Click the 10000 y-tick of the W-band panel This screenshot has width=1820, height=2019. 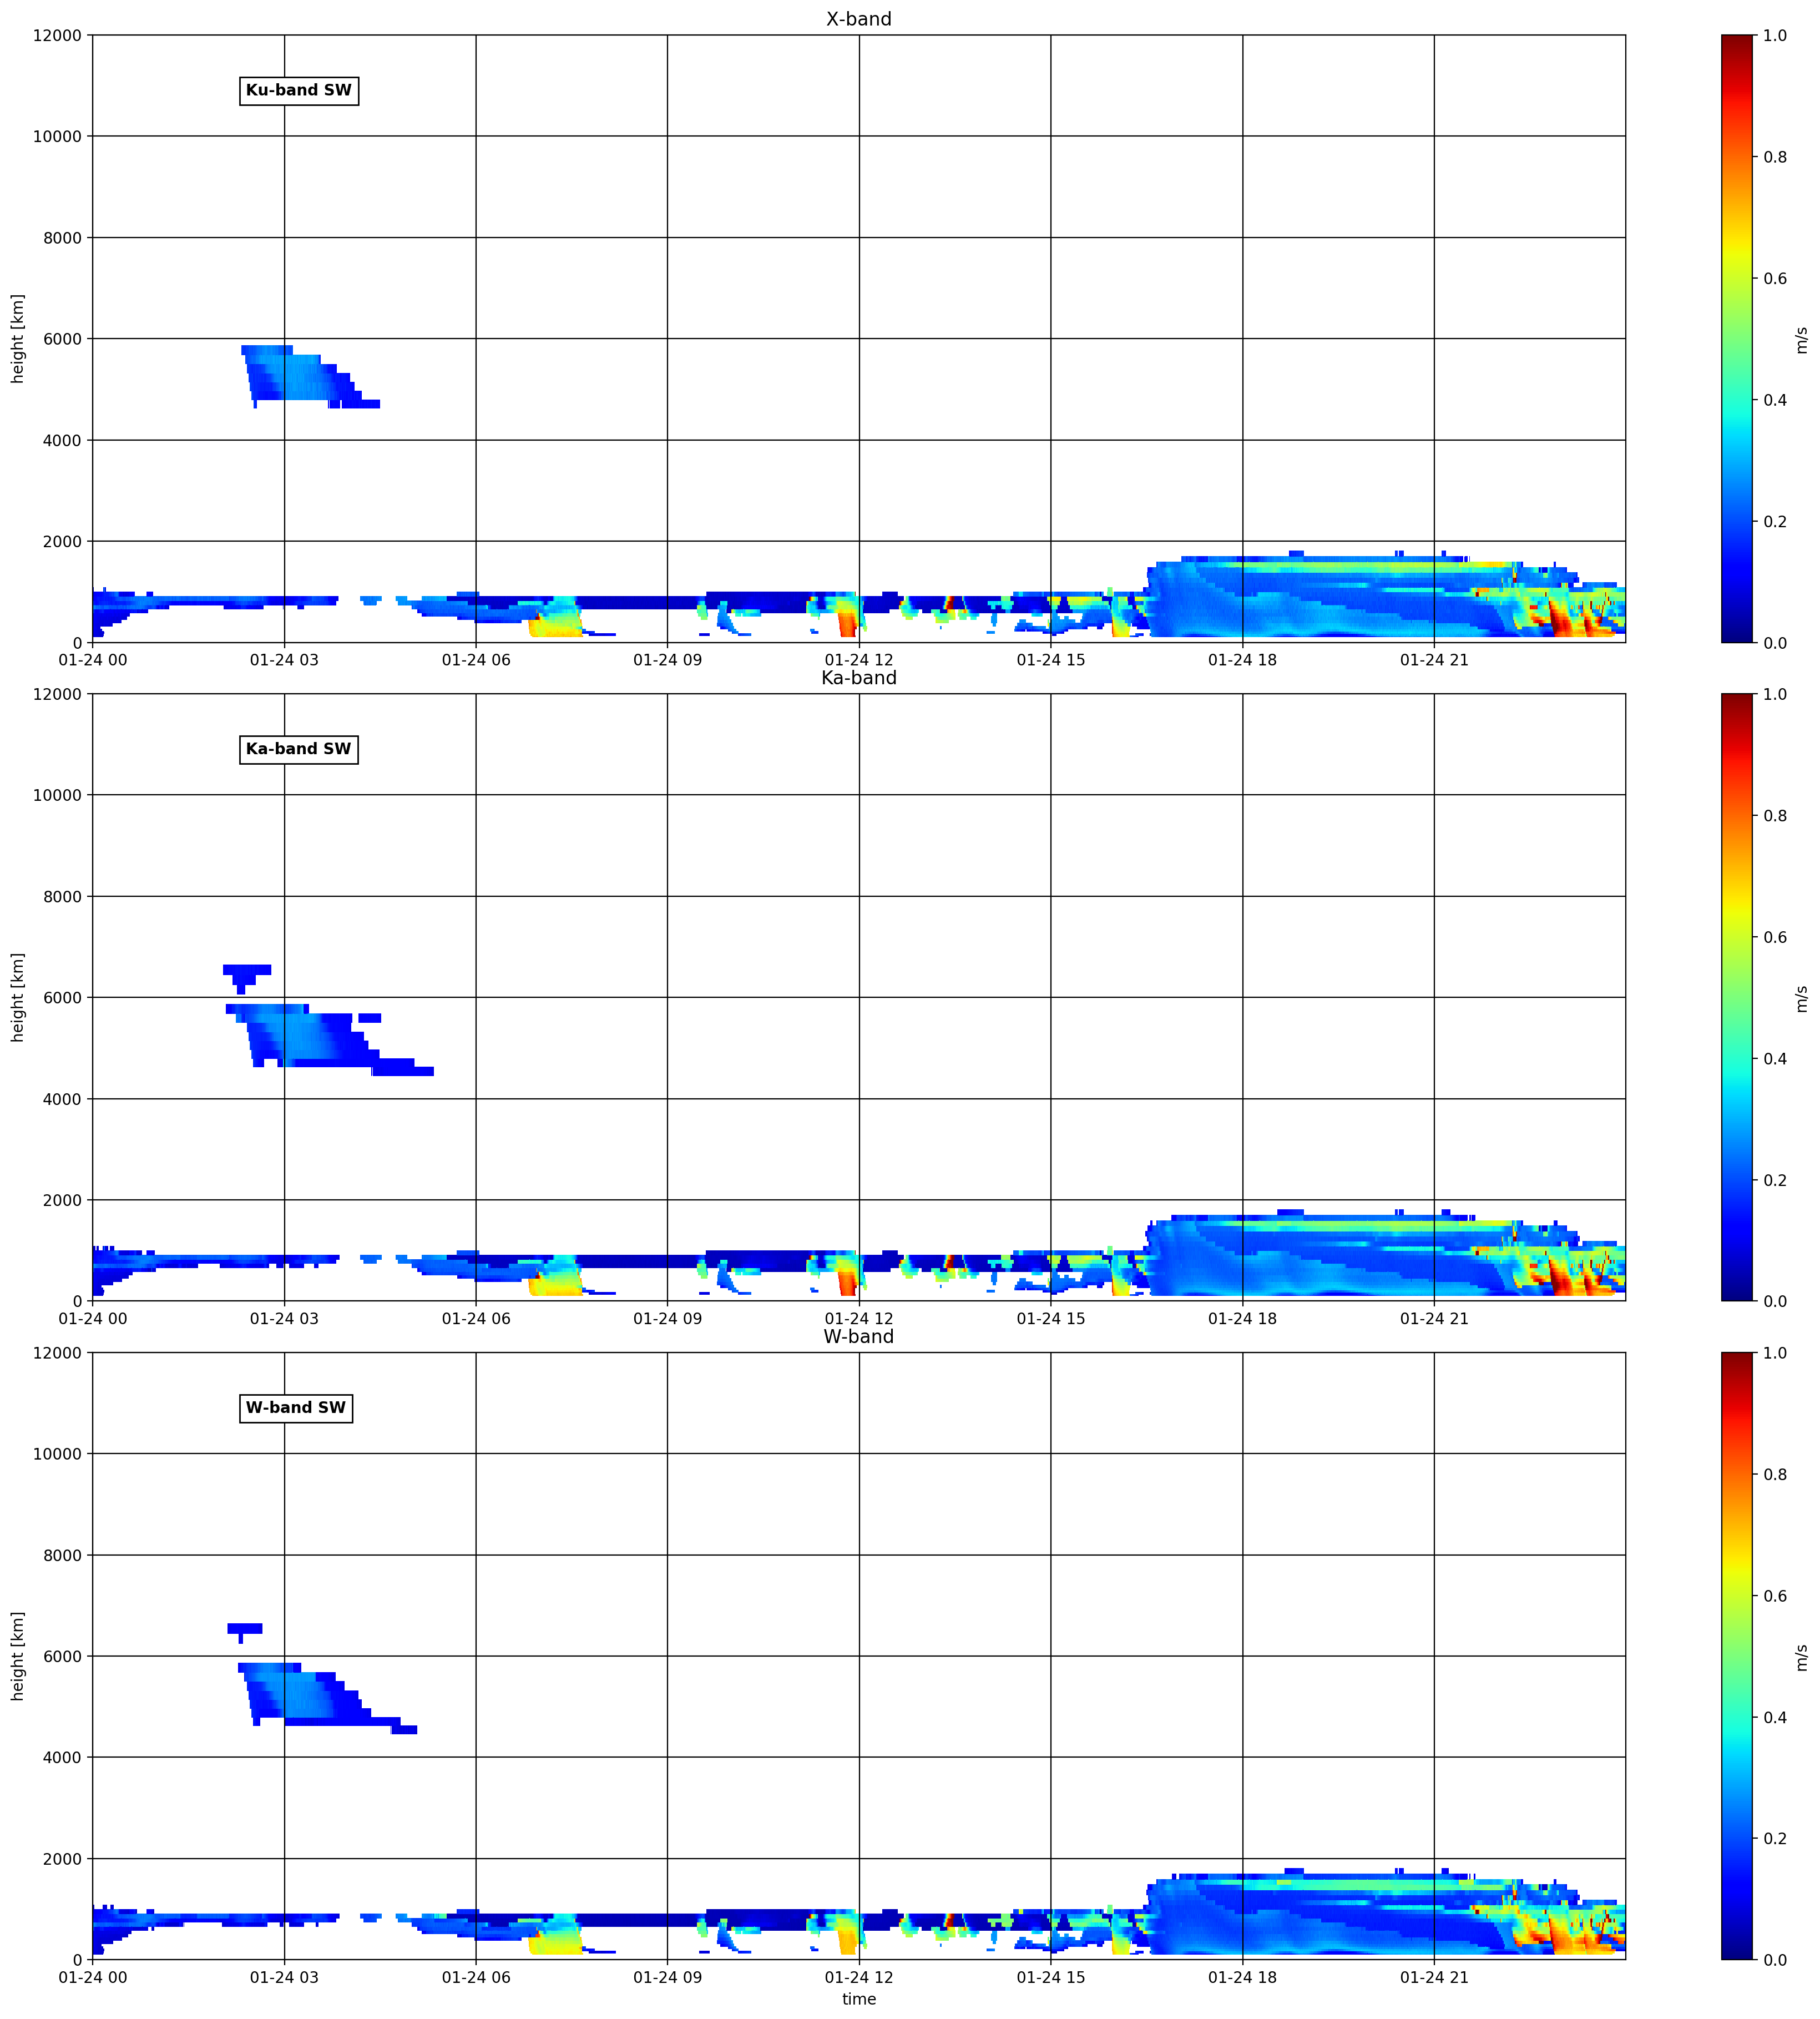(57, 1454)
